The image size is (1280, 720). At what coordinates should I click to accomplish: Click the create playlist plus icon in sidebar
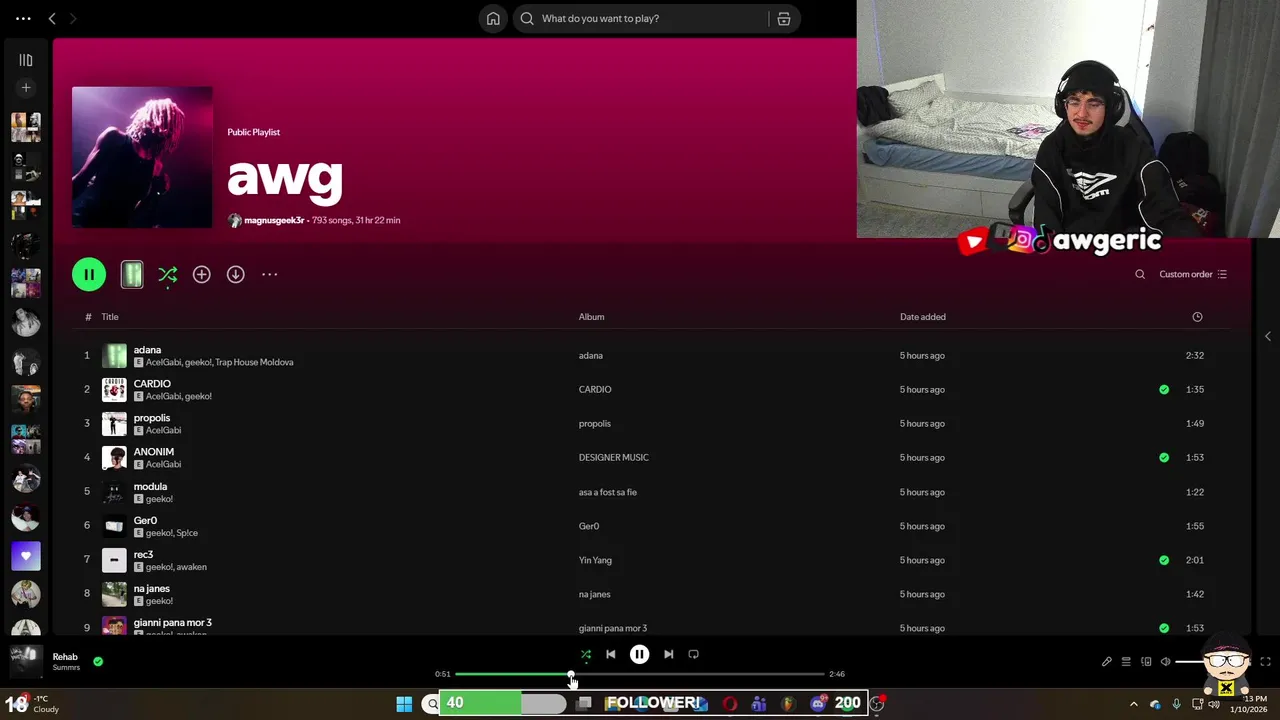pos(26,88)
